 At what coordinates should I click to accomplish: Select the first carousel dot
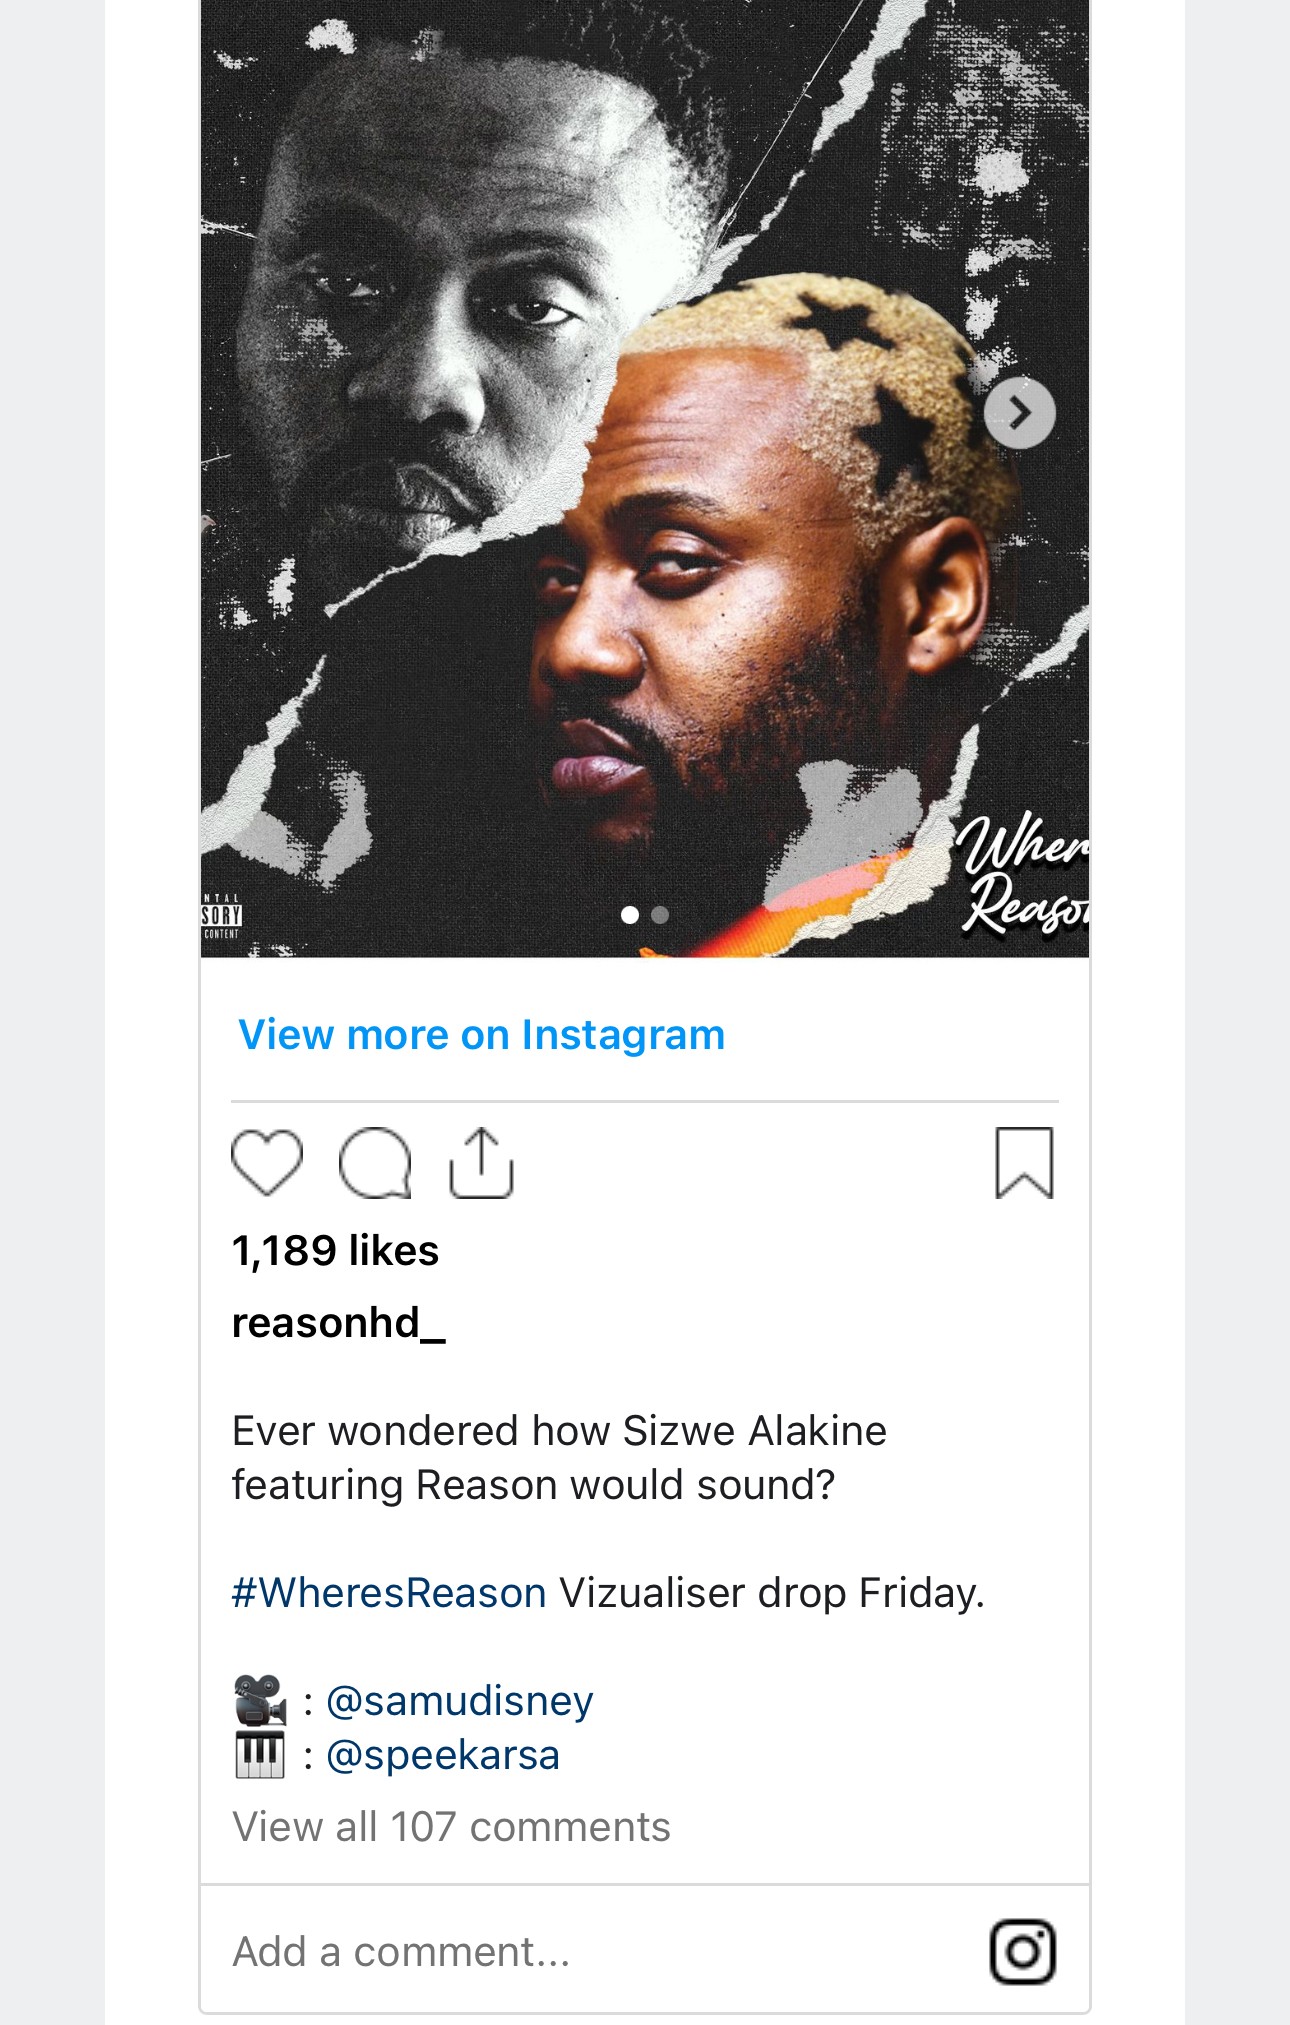click(x=630, y=914)
